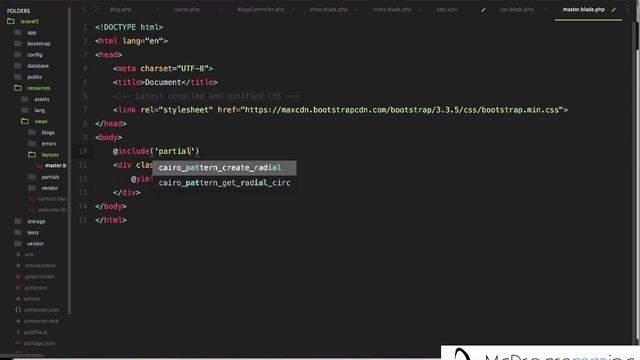
Task: Open the contact.blade file in sidebar
Action: coord(52,199)
